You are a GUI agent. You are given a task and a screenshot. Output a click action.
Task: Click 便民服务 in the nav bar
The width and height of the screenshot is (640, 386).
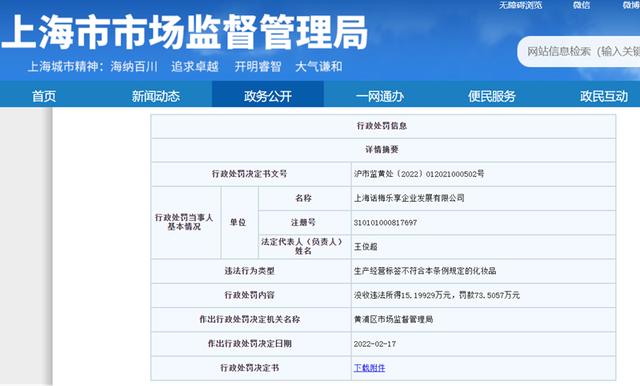(x=492, y=96)
